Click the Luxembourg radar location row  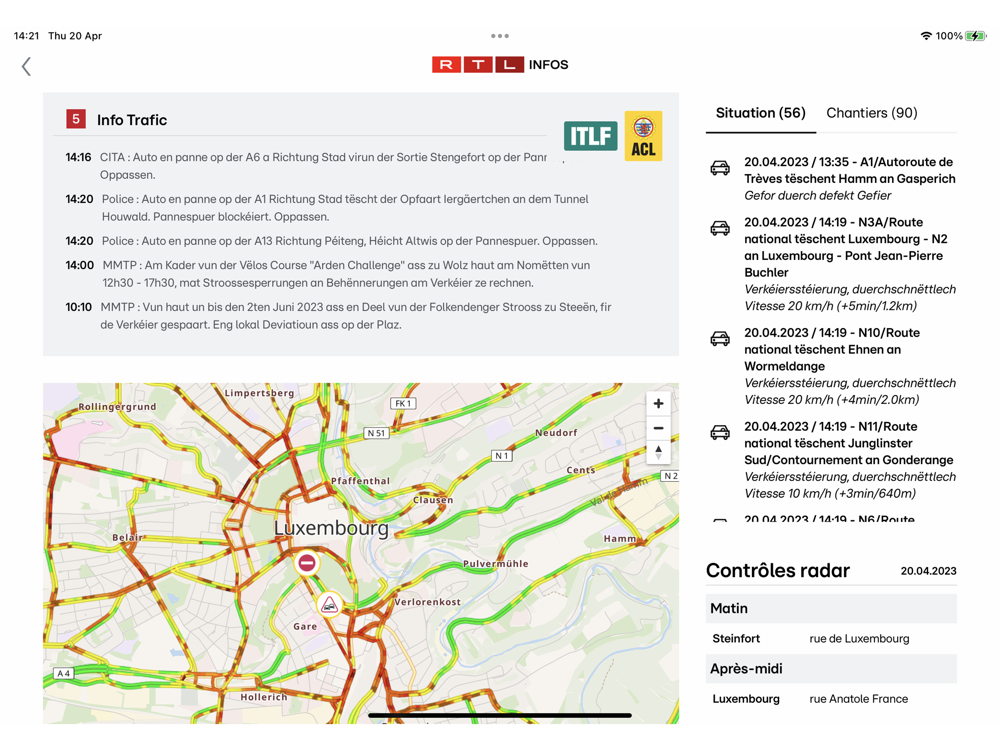tap(831, 699)
